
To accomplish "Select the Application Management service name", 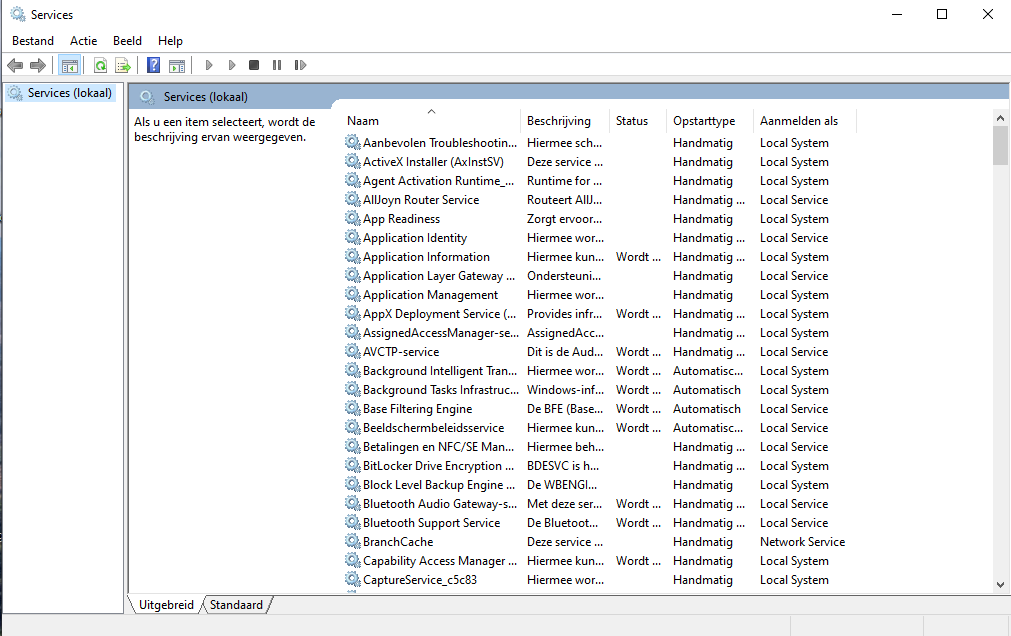I will (431, 295).
